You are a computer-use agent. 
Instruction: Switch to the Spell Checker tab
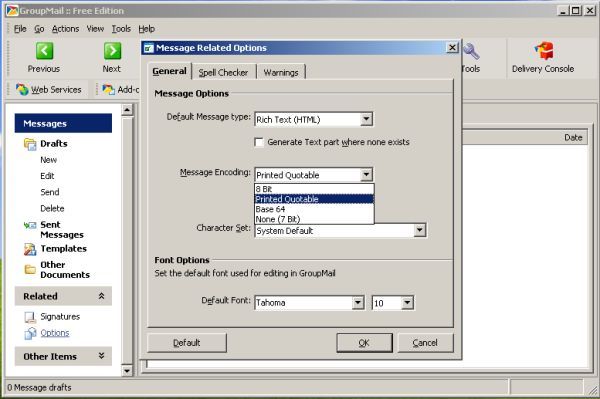(x=223, y=72)
